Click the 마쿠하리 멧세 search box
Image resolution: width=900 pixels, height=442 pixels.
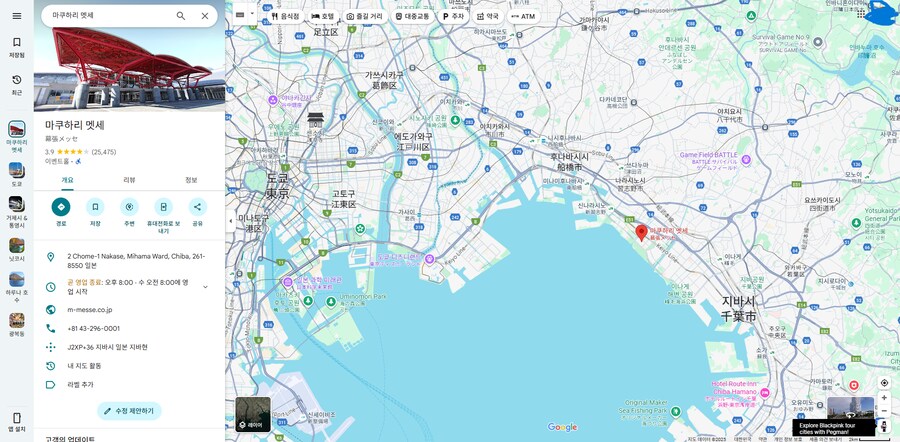(x=109, y=16)
